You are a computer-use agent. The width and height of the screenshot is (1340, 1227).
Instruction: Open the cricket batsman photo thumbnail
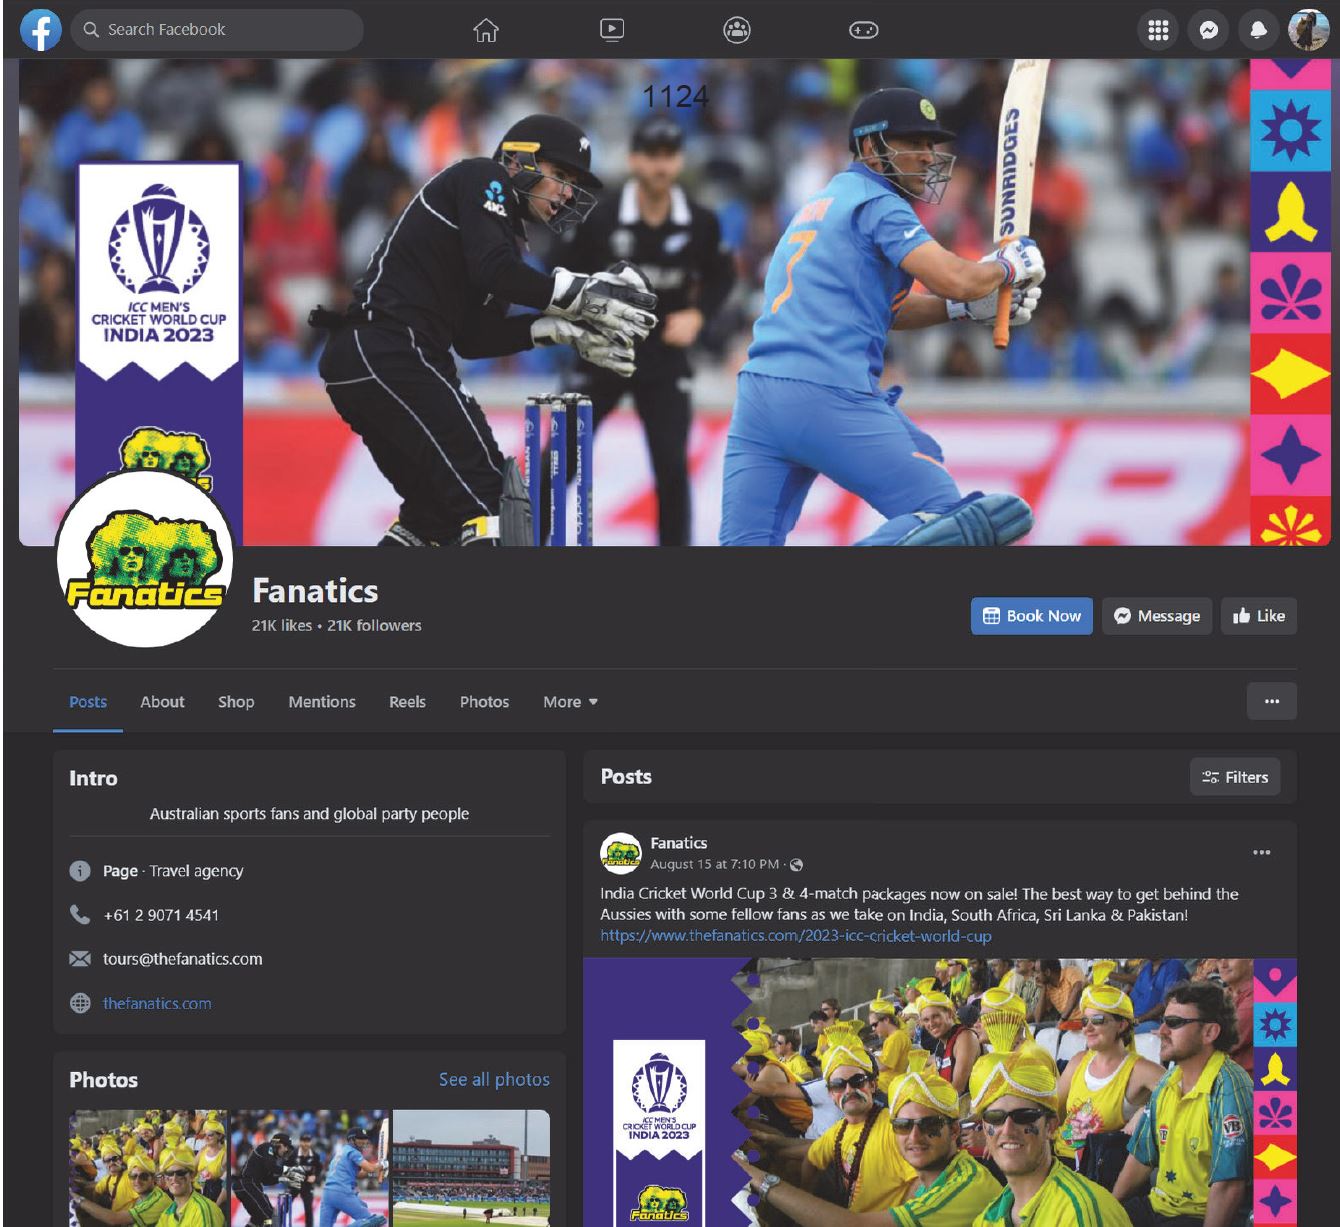click(310, 1168)
